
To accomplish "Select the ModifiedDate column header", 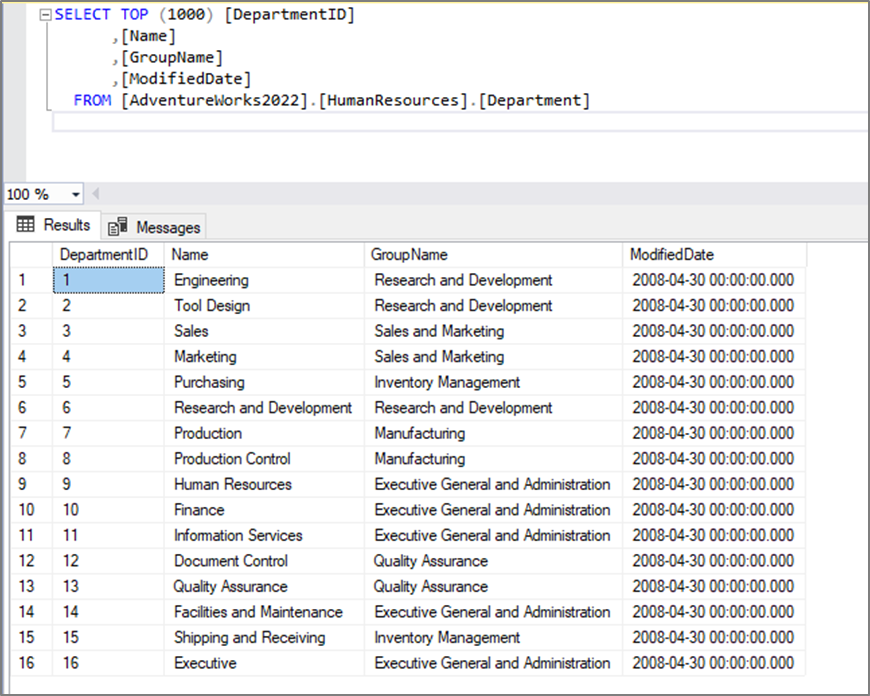I will pyautogui.click(x=715, y=254).
